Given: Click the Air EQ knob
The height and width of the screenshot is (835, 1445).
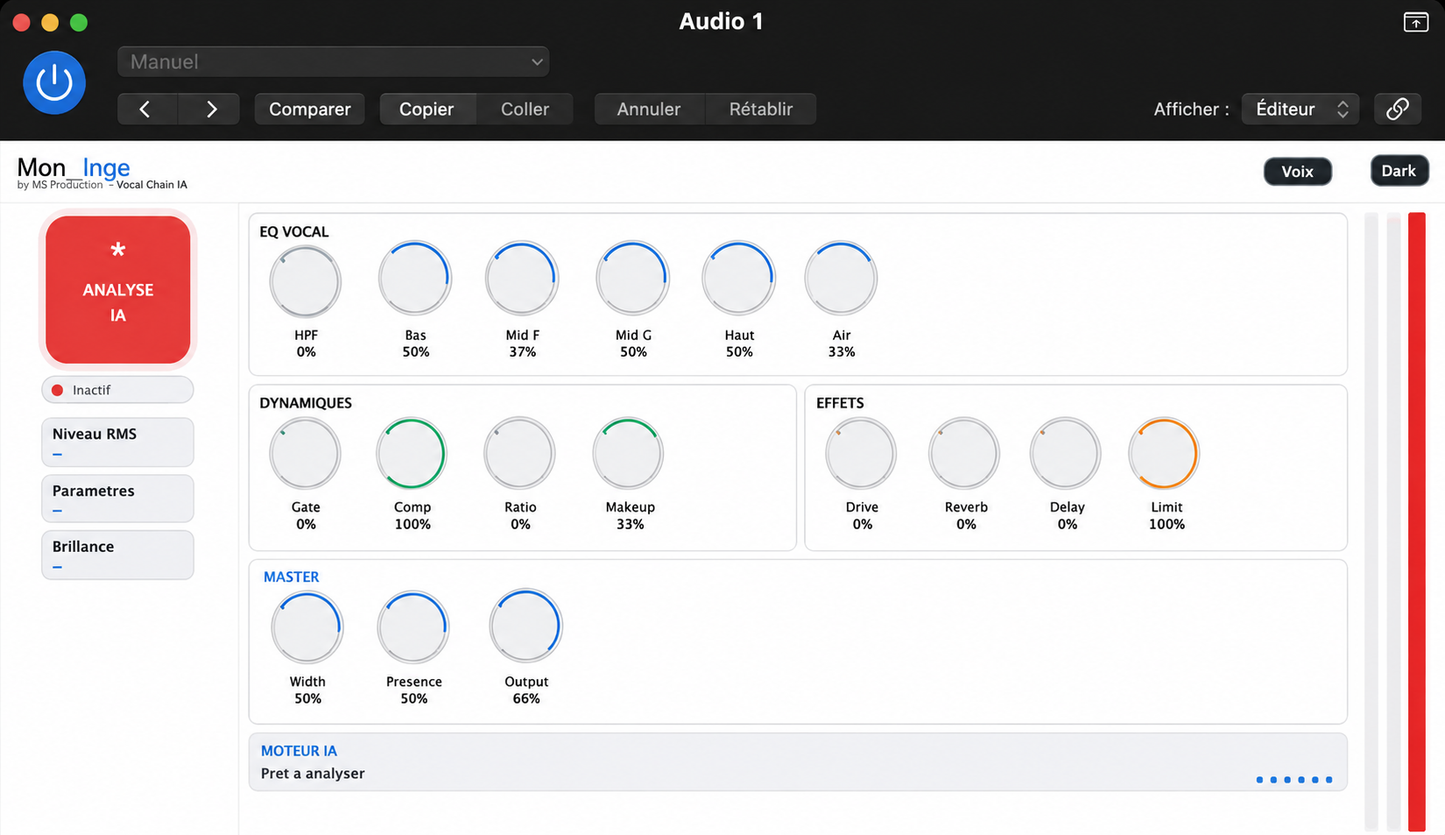Looking at the screenshot, I should point(841,279).
